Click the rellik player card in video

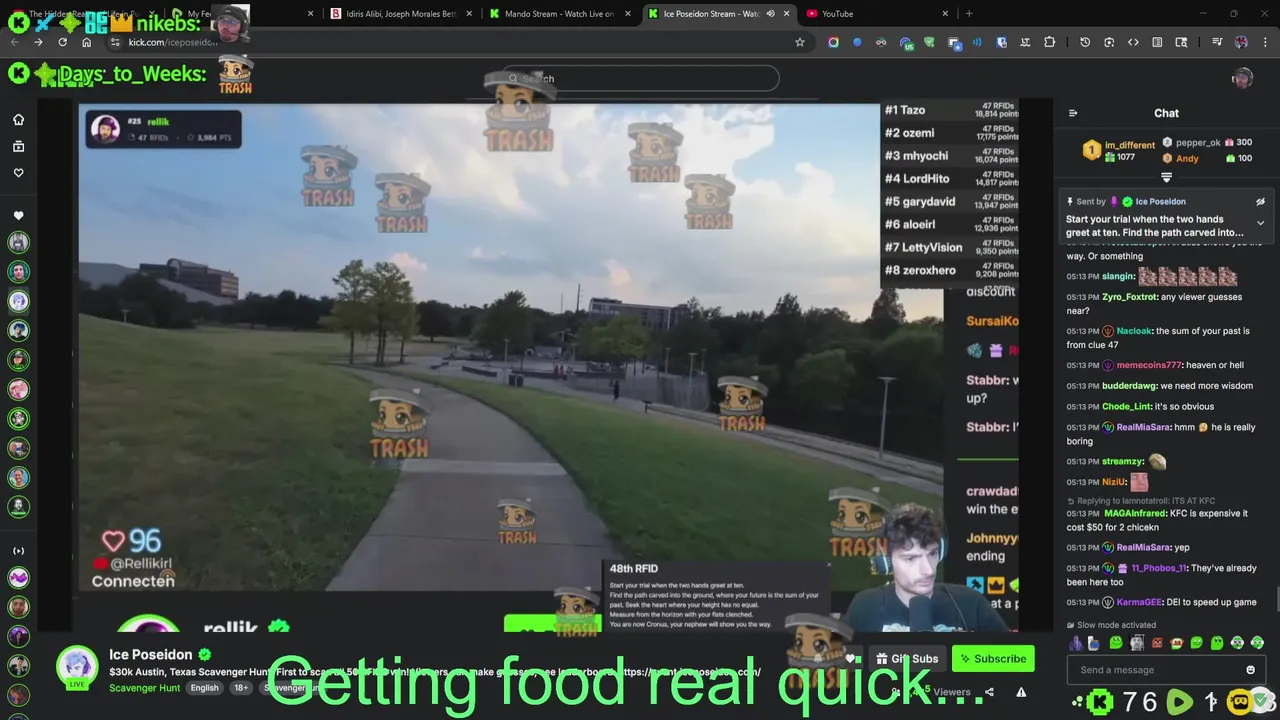(x=163, y=129)
